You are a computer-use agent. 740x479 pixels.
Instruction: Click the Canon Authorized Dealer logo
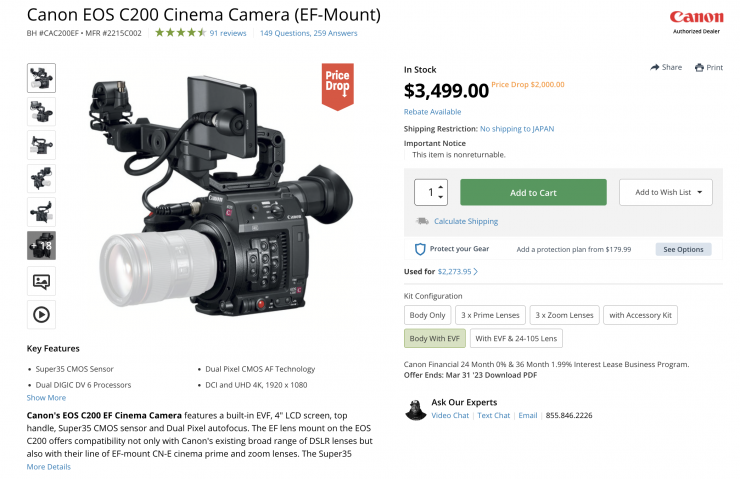[x=696, y=21]
